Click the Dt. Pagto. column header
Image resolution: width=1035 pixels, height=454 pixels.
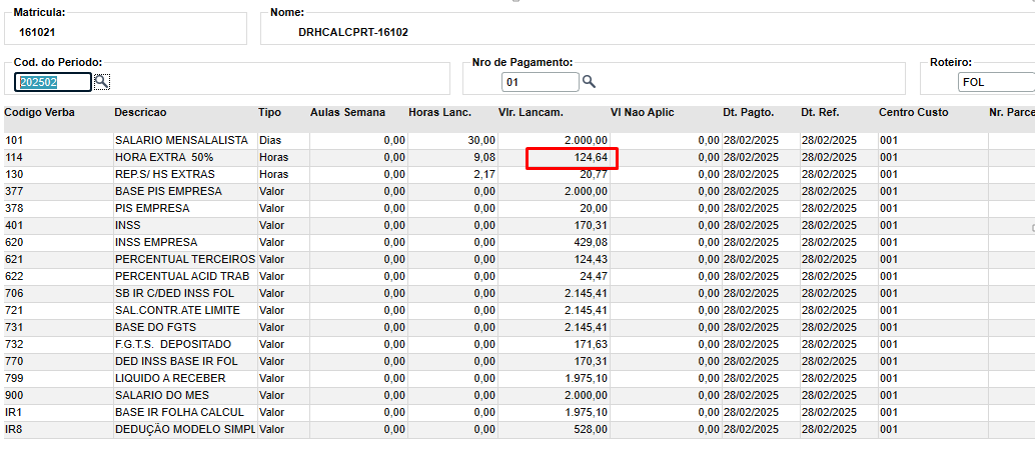click(749, 112)
